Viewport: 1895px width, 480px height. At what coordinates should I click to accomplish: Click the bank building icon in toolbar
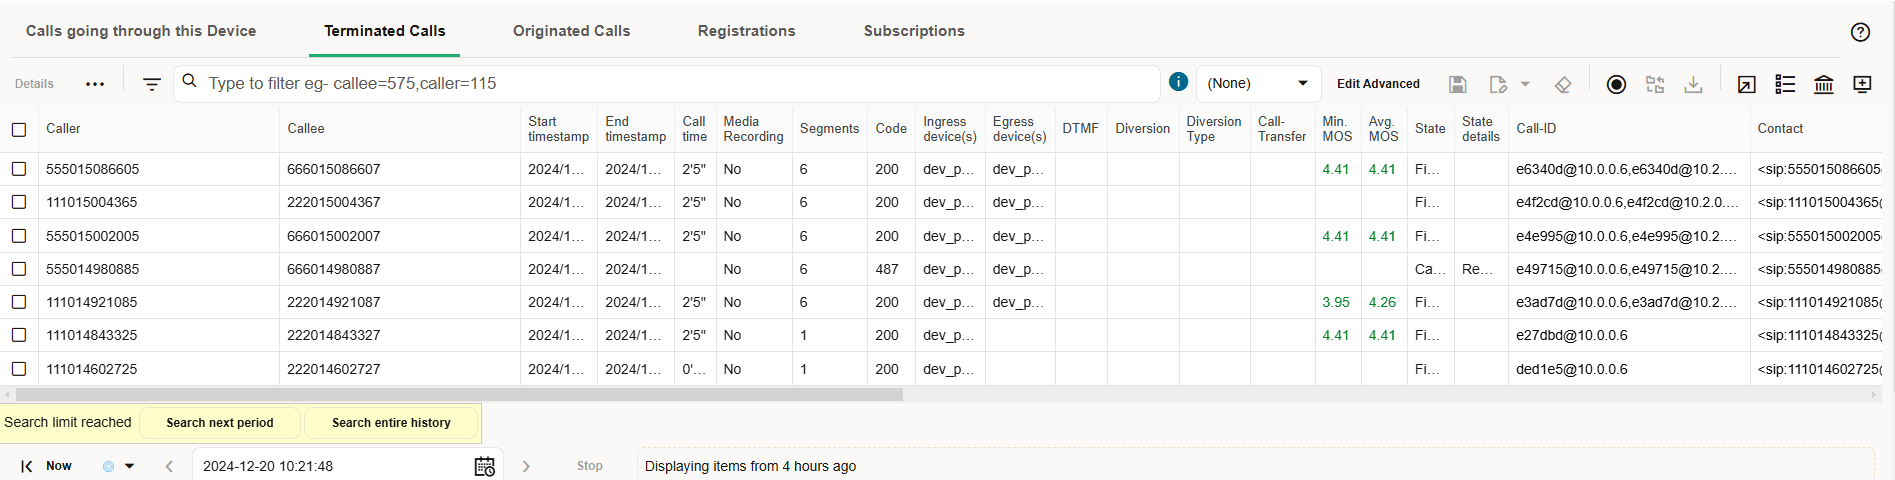coord(1824,84)
